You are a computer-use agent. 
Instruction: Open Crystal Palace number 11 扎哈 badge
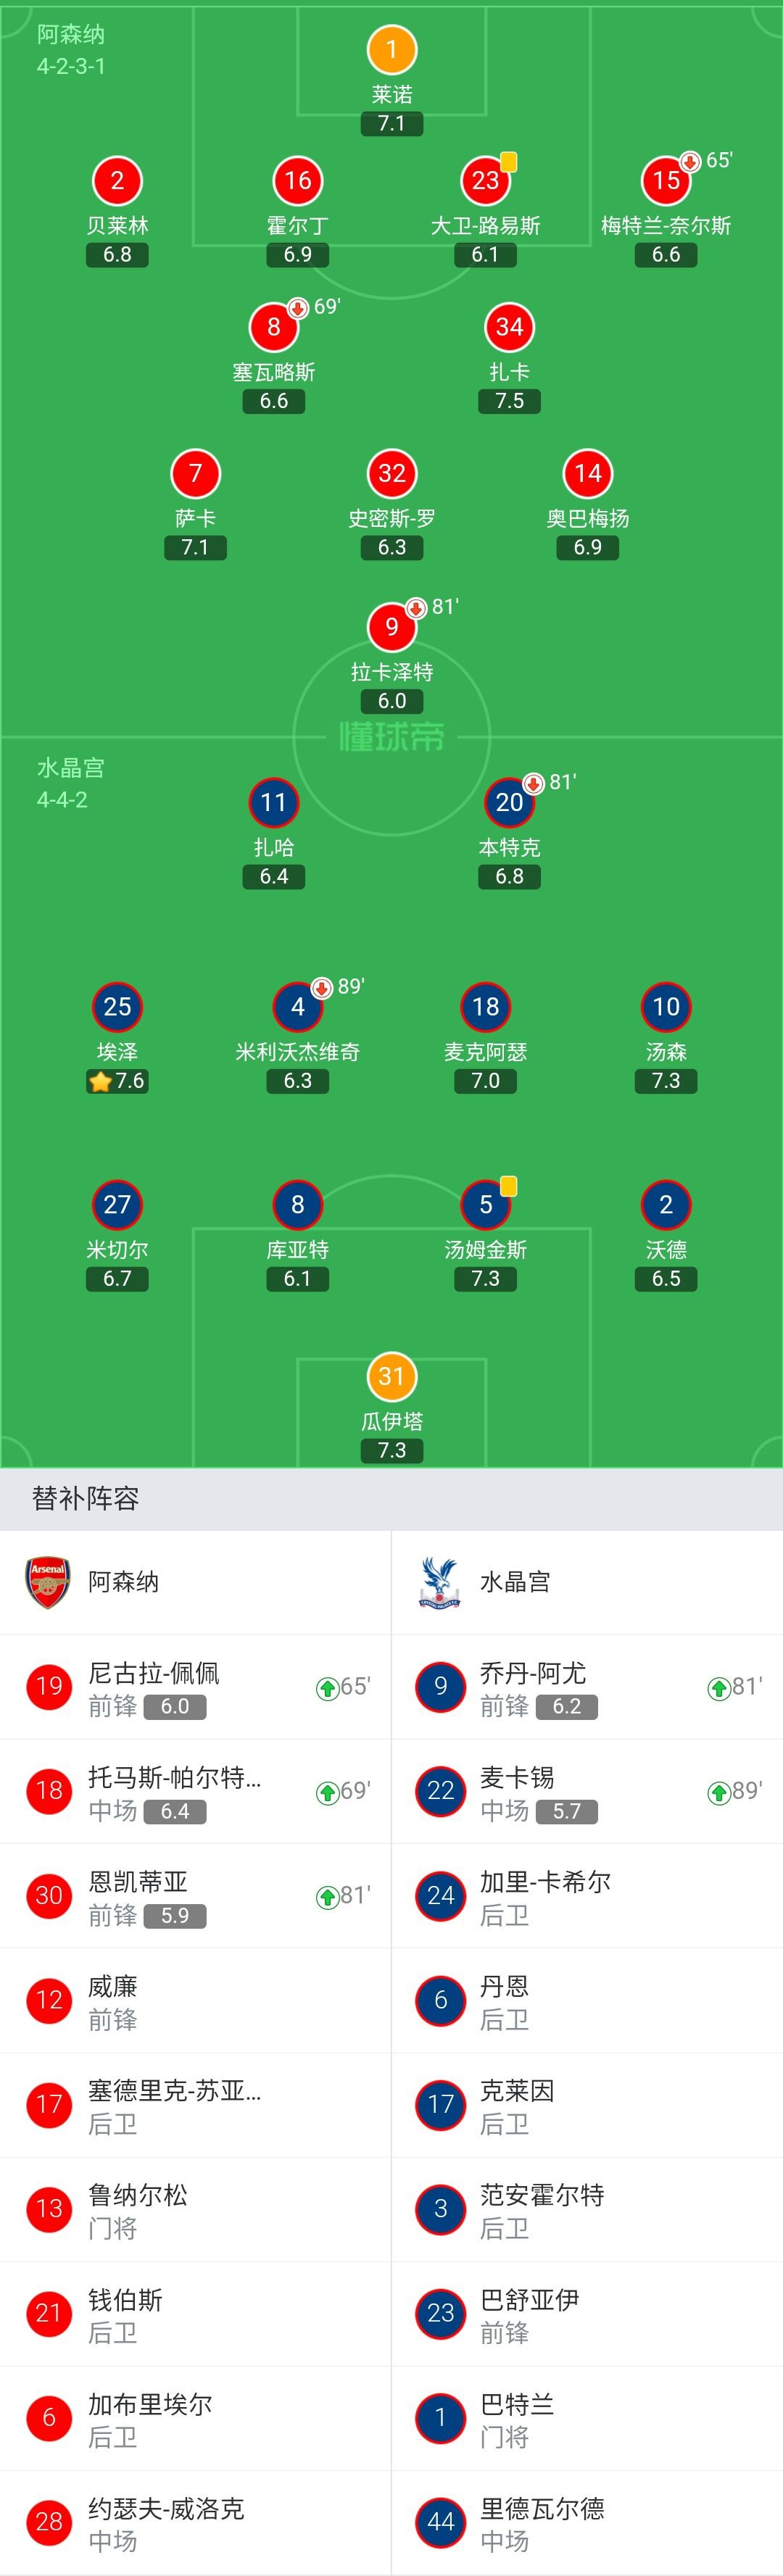274,802
